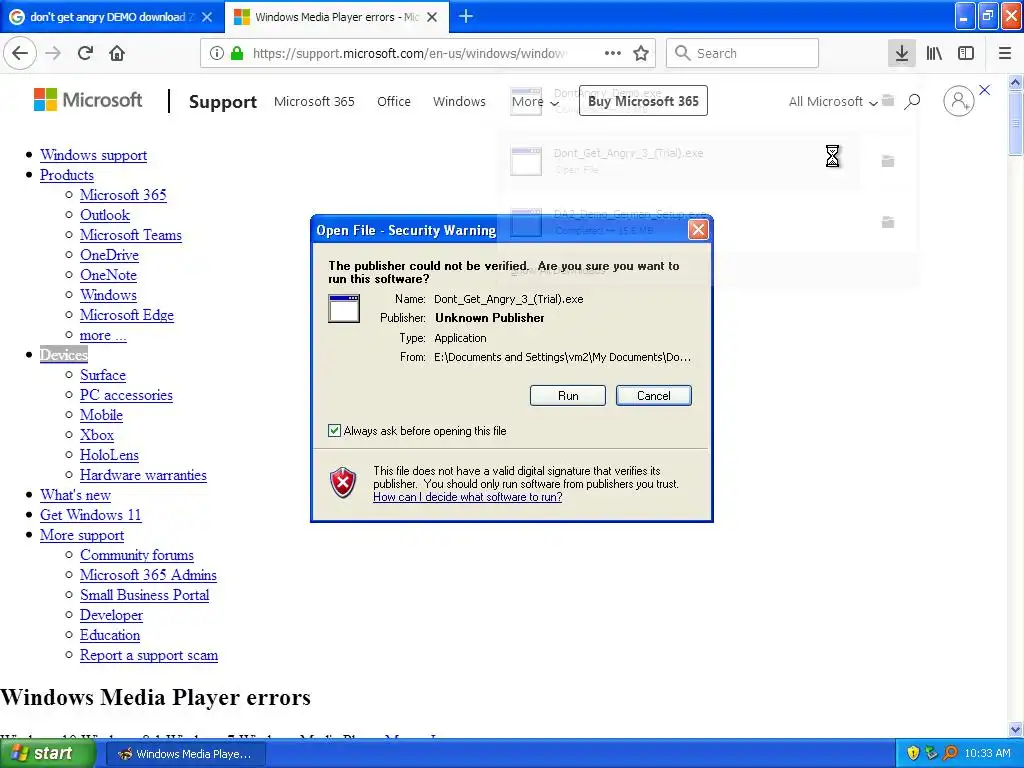This screenshot has width=1024, height=768.
Task: Click the orange magnifier tray icon
Action: [950, 753]
